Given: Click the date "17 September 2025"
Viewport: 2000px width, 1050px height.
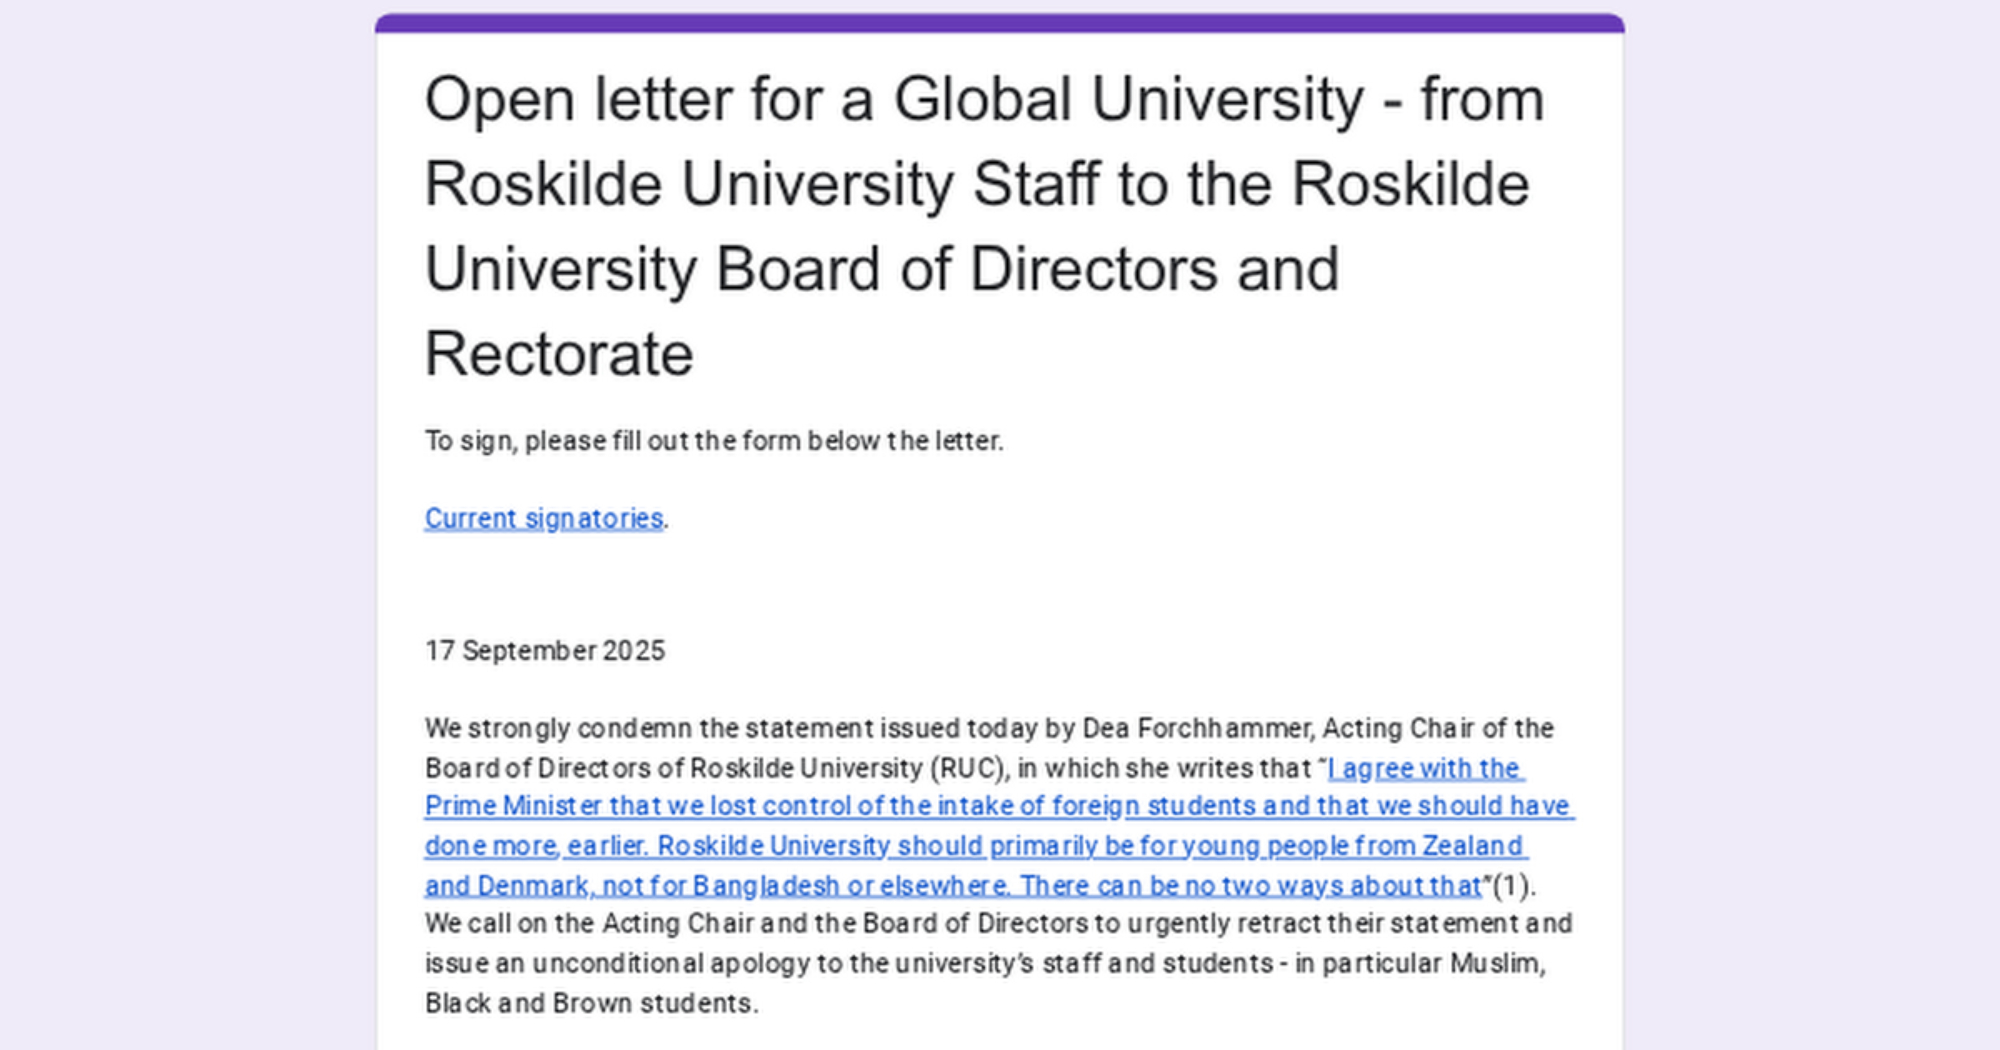Looking at the screenshot, I should tap(545, 651).
